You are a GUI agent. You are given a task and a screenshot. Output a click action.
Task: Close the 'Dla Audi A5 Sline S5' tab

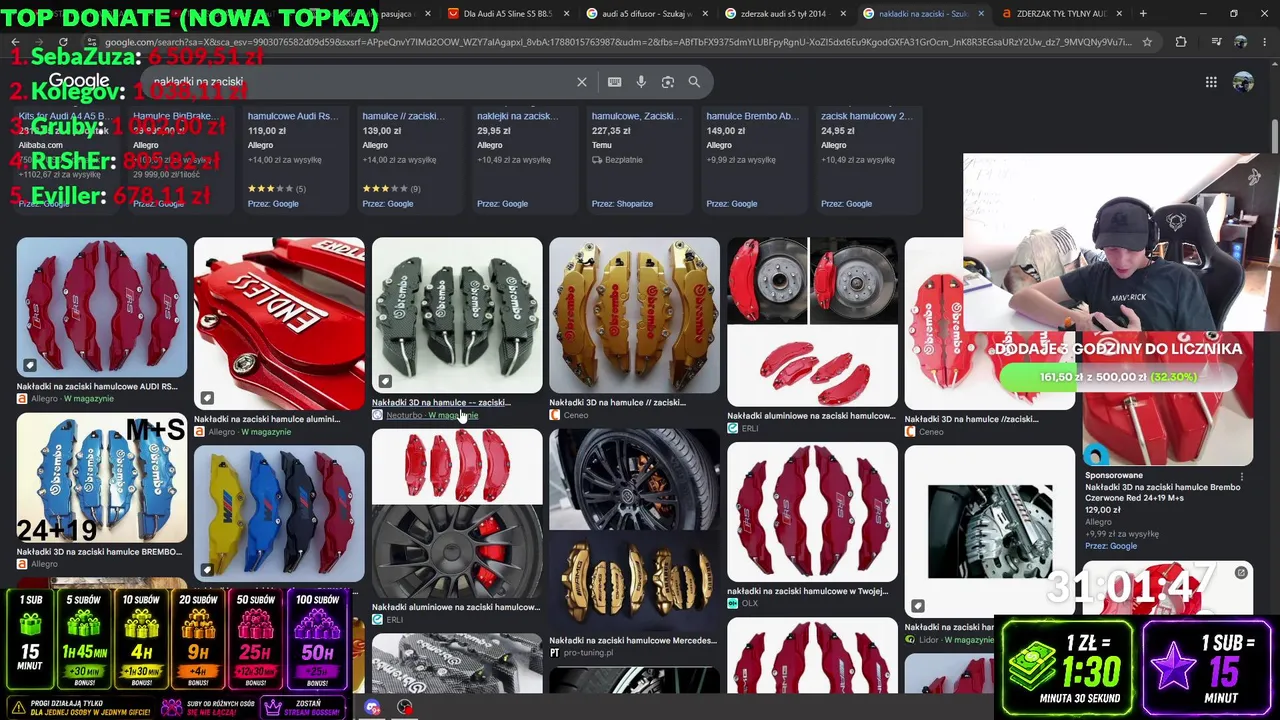[x=566, y=14]
